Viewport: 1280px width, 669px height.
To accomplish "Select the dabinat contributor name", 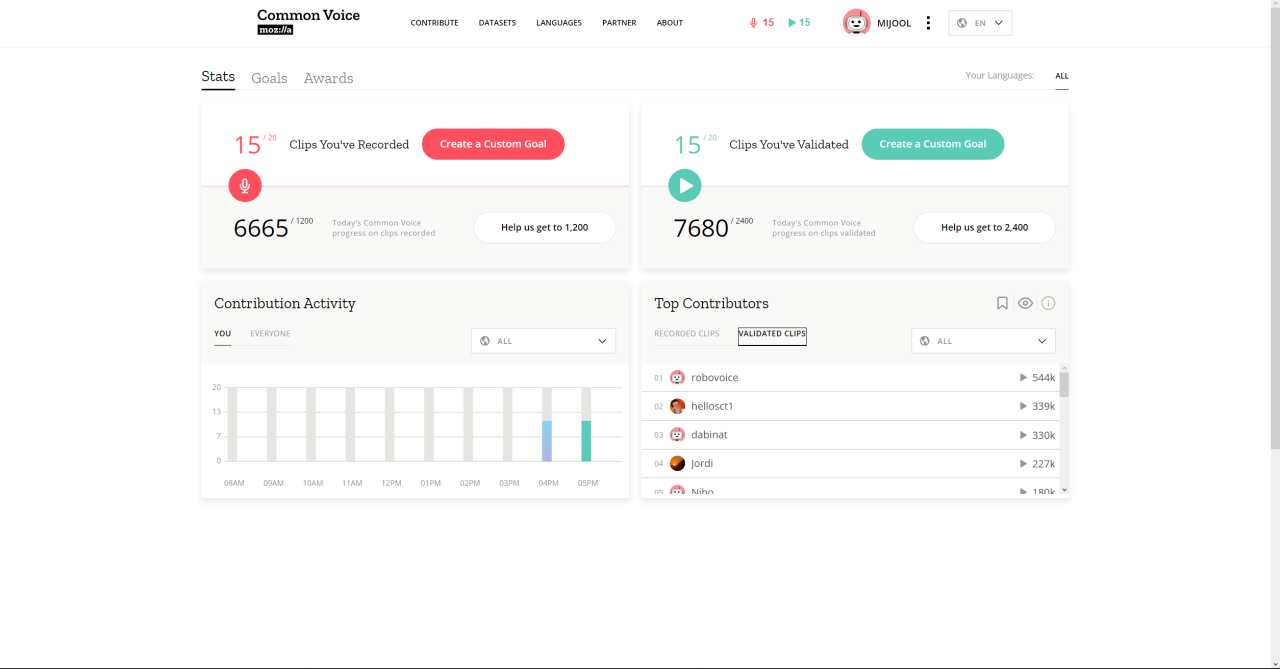I will (709, 435).
